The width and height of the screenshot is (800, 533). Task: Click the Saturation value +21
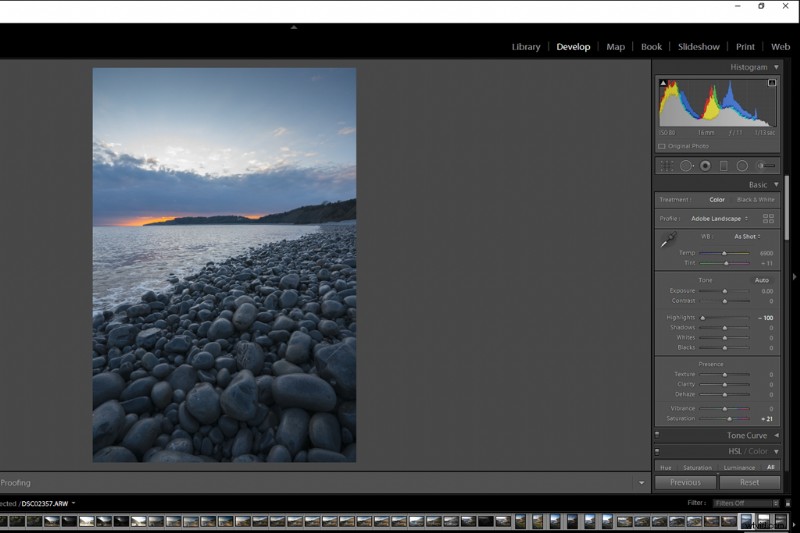[767, 419]
